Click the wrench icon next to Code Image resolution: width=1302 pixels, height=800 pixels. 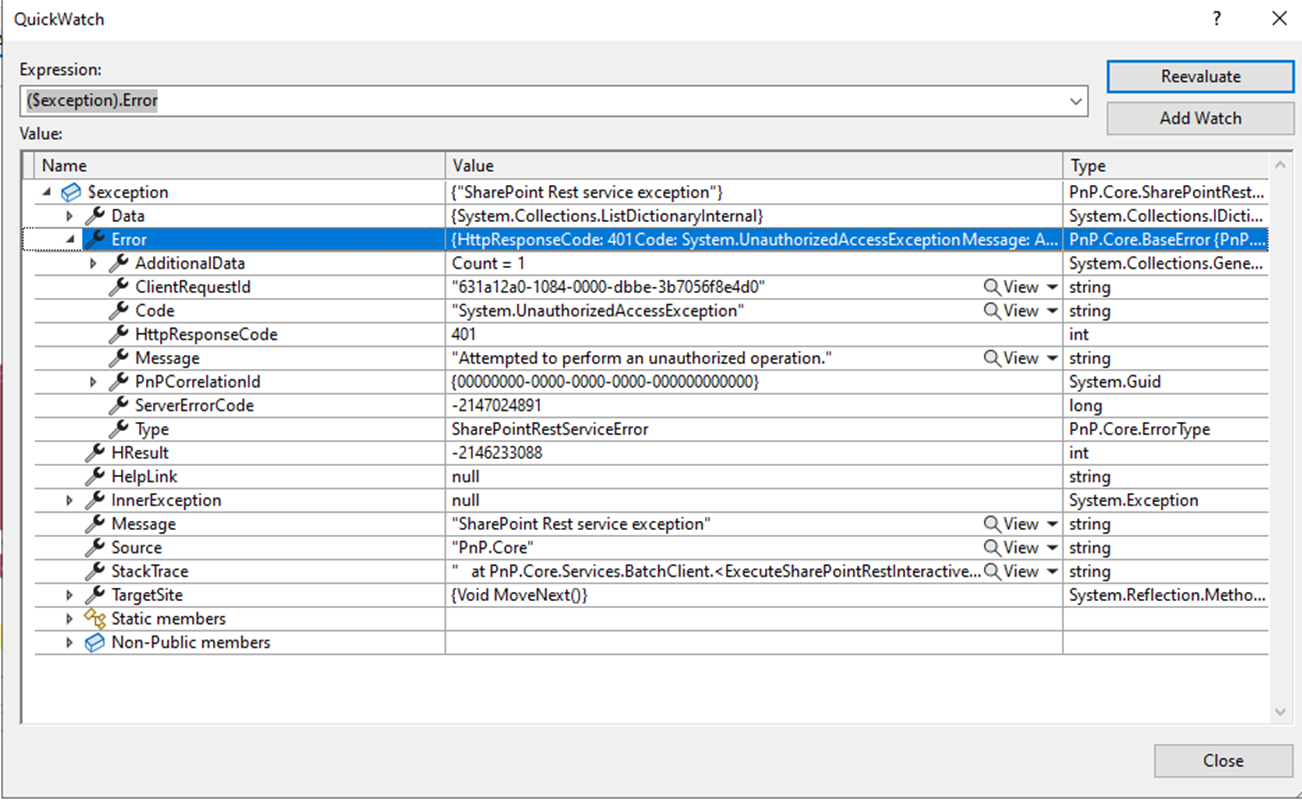(119, 310)
